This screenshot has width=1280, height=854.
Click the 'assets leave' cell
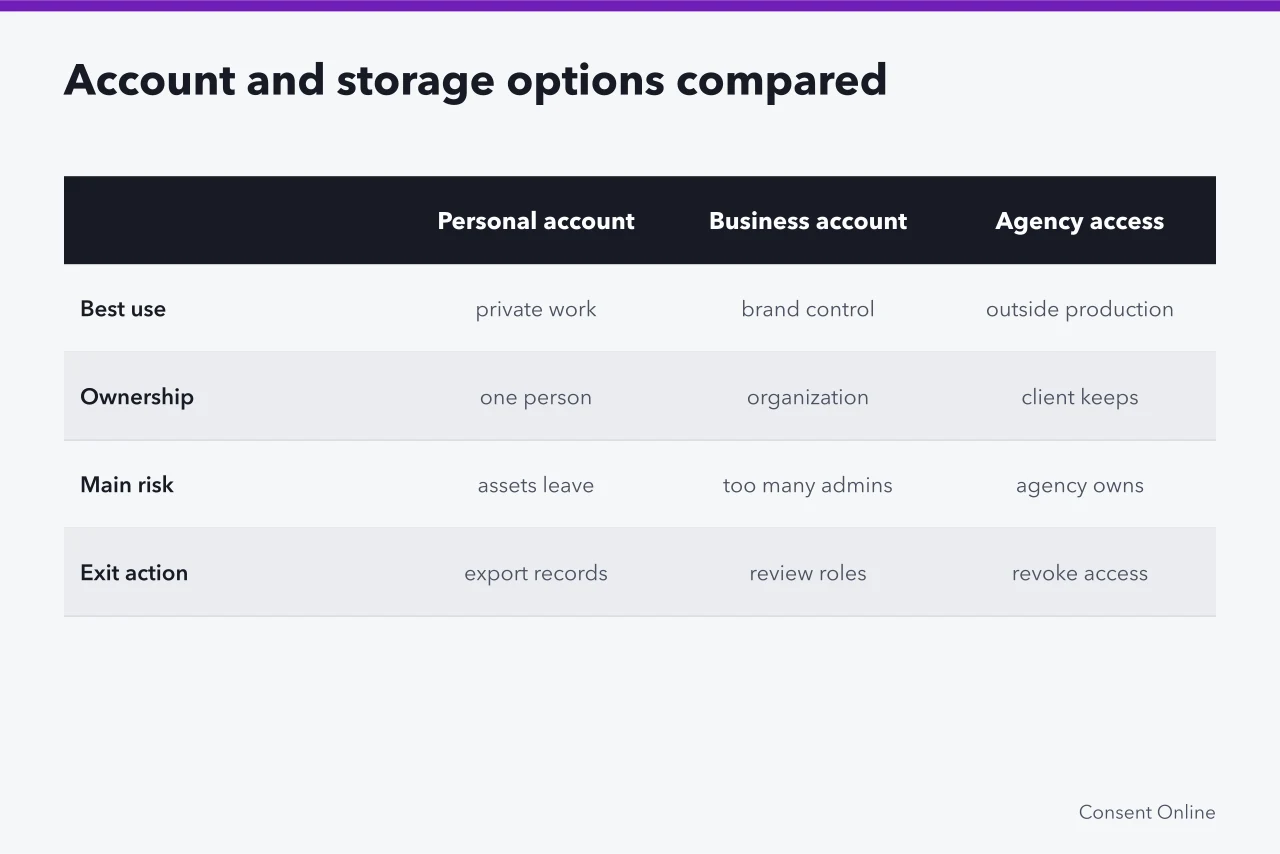[536, 485]
